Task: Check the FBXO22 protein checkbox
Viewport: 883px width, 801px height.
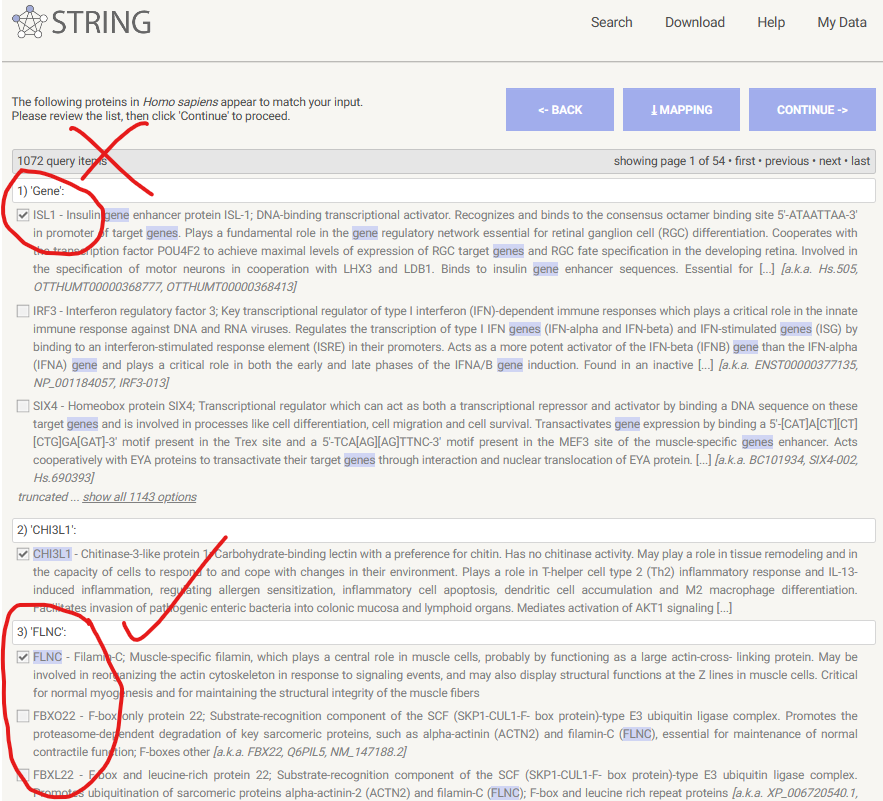Action: pos(23,716)
